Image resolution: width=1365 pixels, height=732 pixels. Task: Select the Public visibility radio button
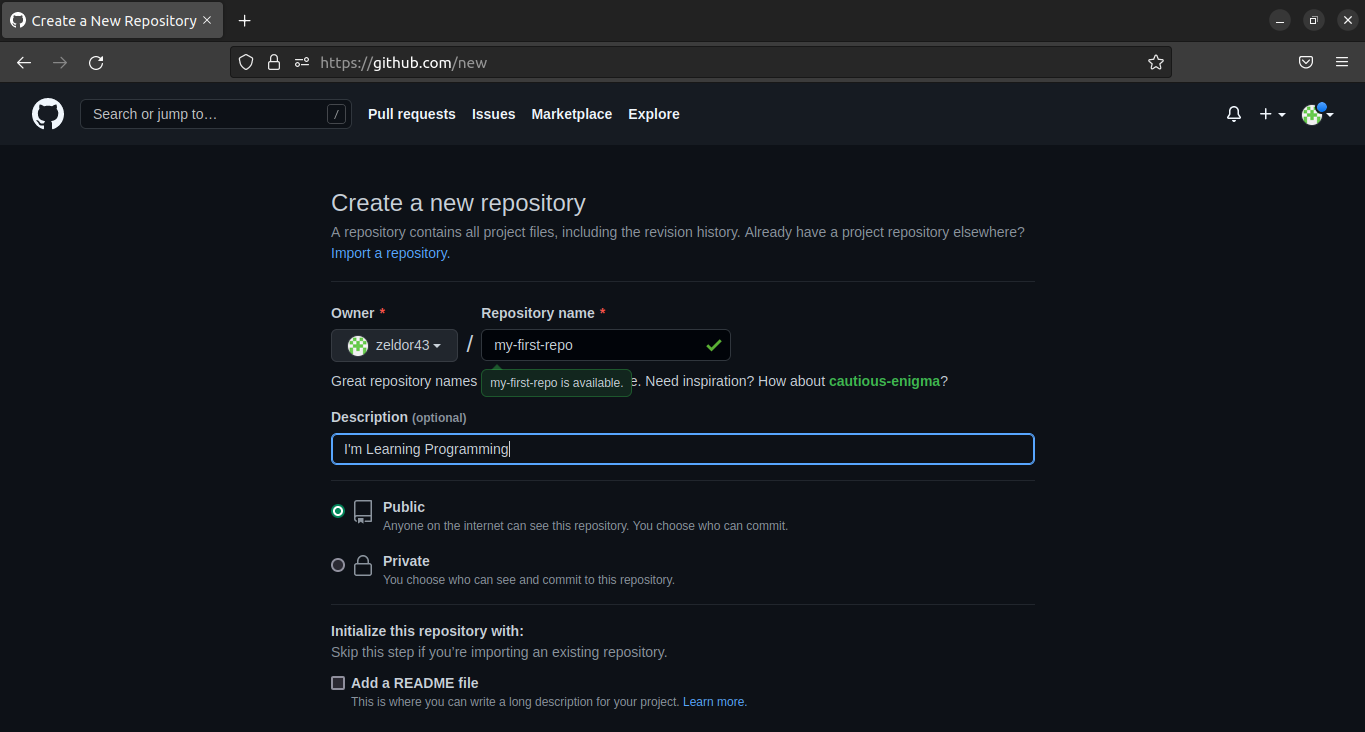click(338, 511)
